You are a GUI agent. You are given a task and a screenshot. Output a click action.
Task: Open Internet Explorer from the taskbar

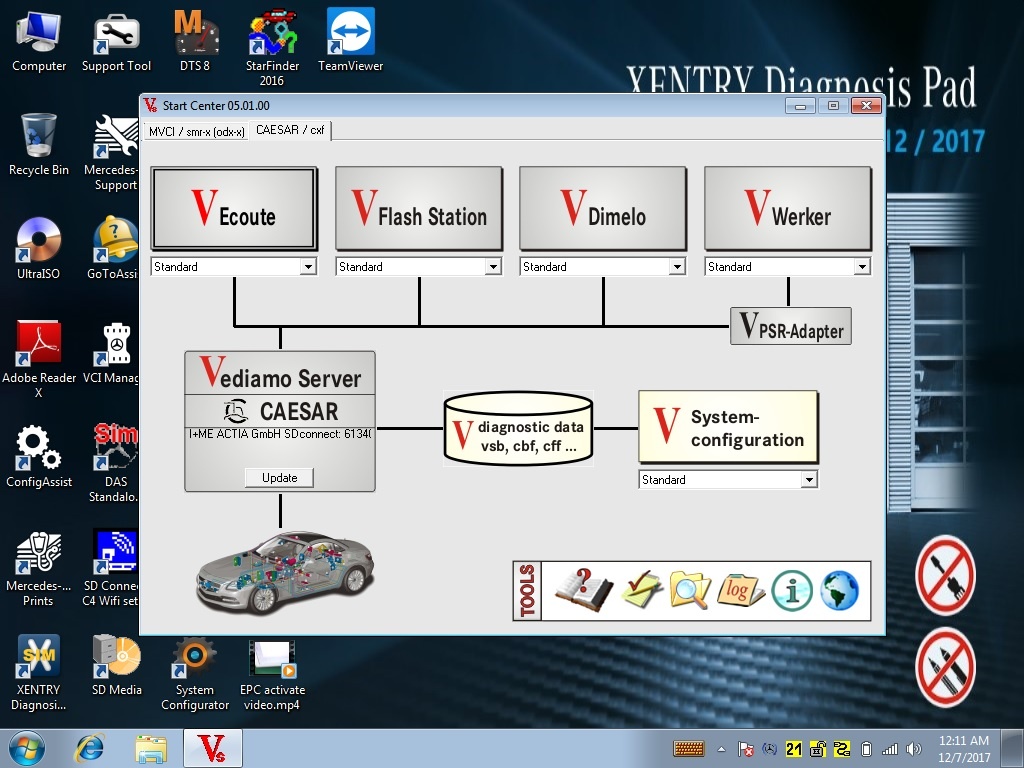91,748
